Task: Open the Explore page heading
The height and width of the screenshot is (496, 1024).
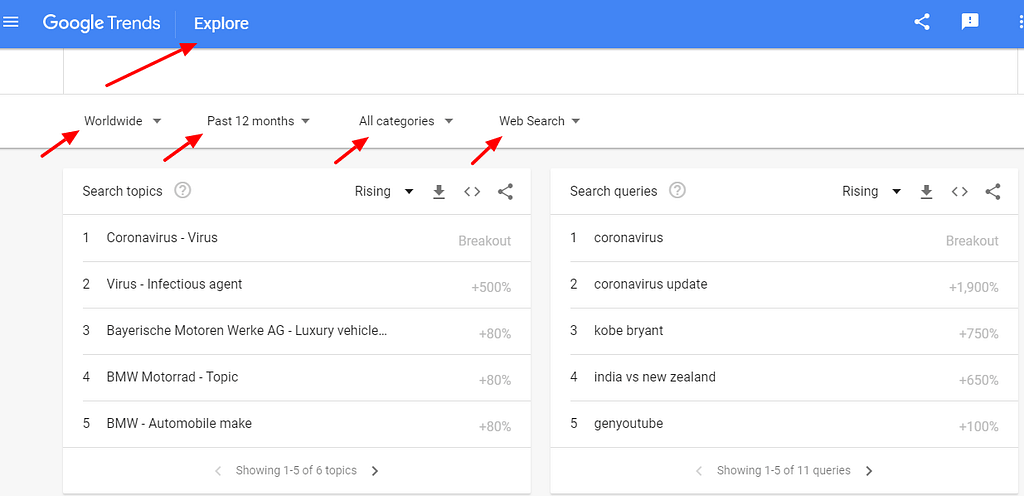Action: (221, 23)
